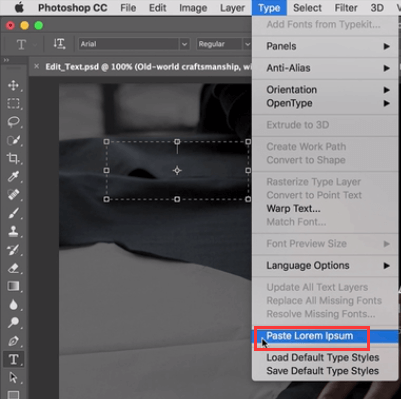Image resolution: width=401 pixels, height=399 pixels.
Task: Open the Regular font style dropdown
Action: 223,44
